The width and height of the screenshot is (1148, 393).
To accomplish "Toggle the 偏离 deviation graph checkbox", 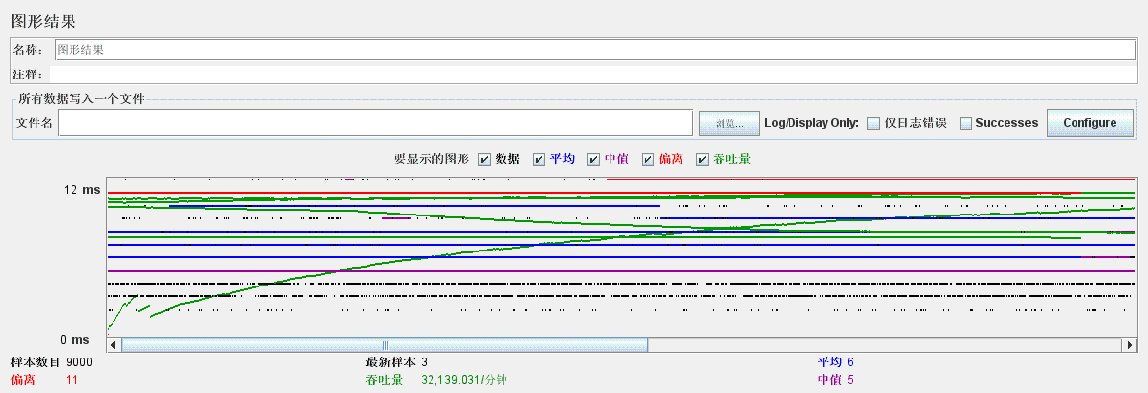I will click(x=648, y=160).
